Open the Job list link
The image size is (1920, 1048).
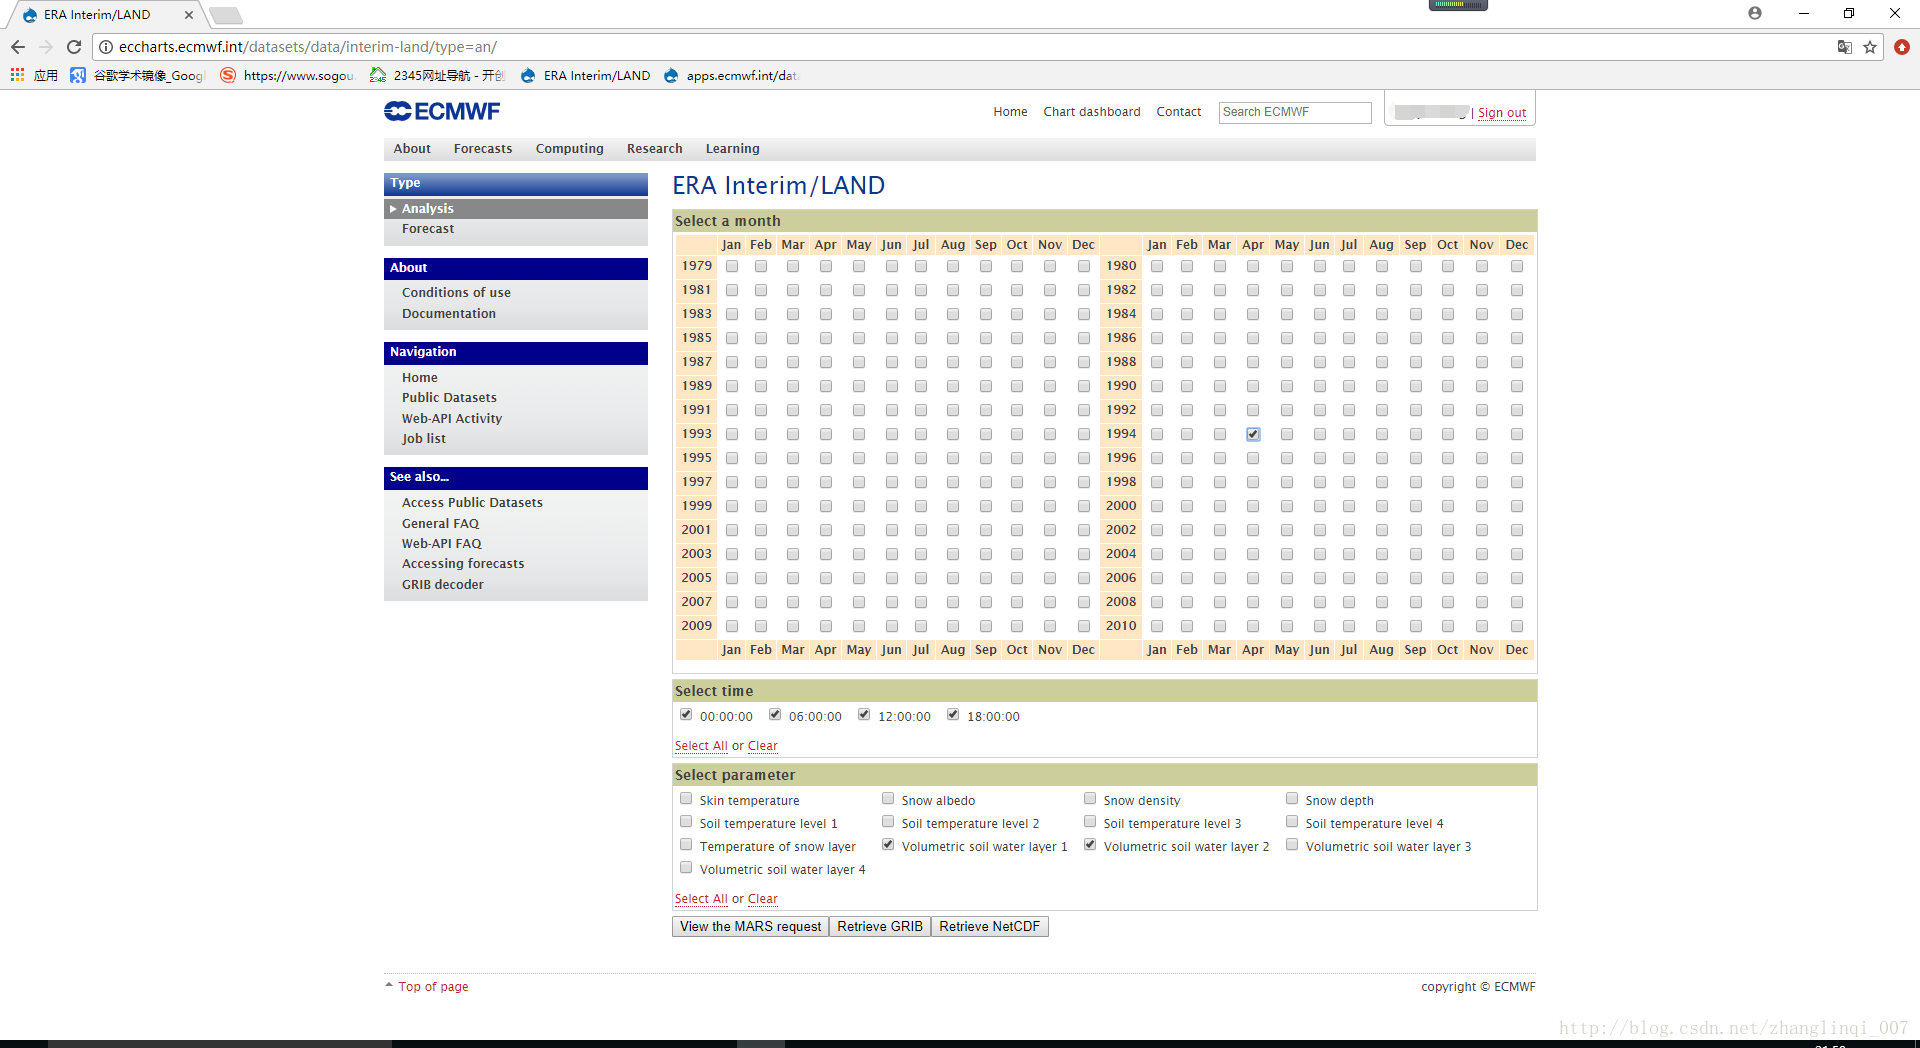point(424,439)
